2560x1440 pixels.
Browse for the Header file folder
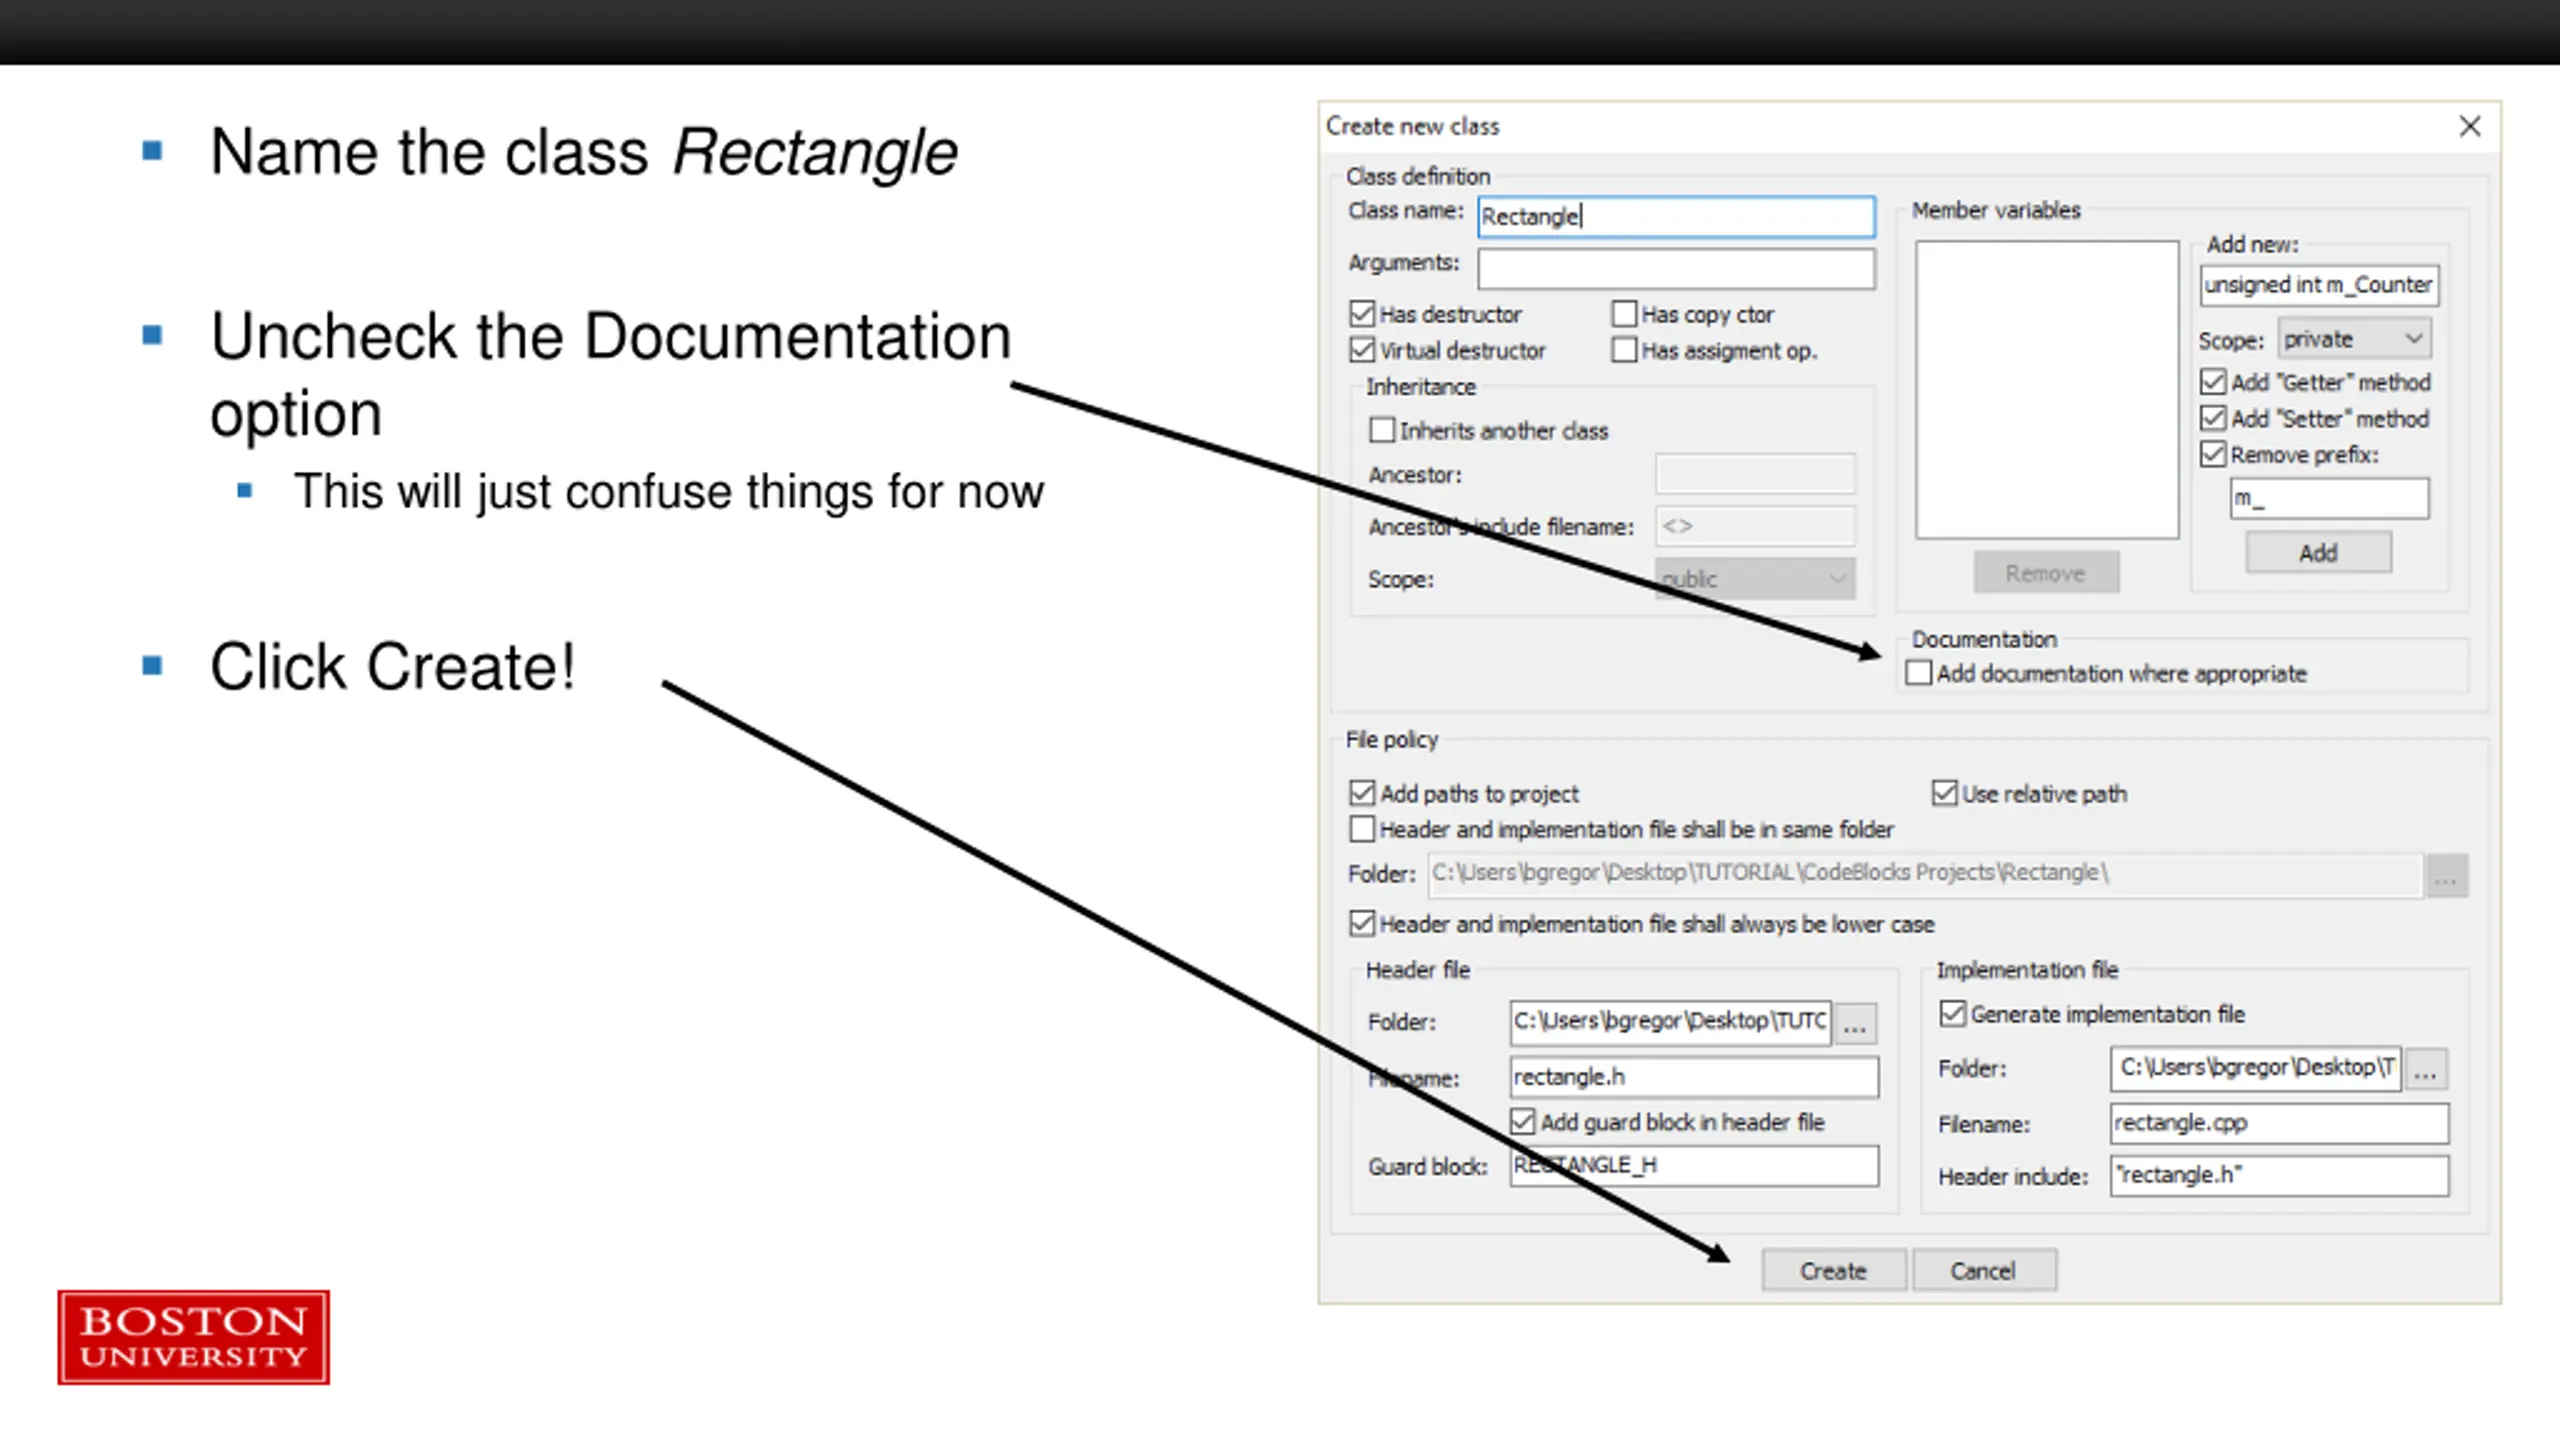point(1855,1023)
